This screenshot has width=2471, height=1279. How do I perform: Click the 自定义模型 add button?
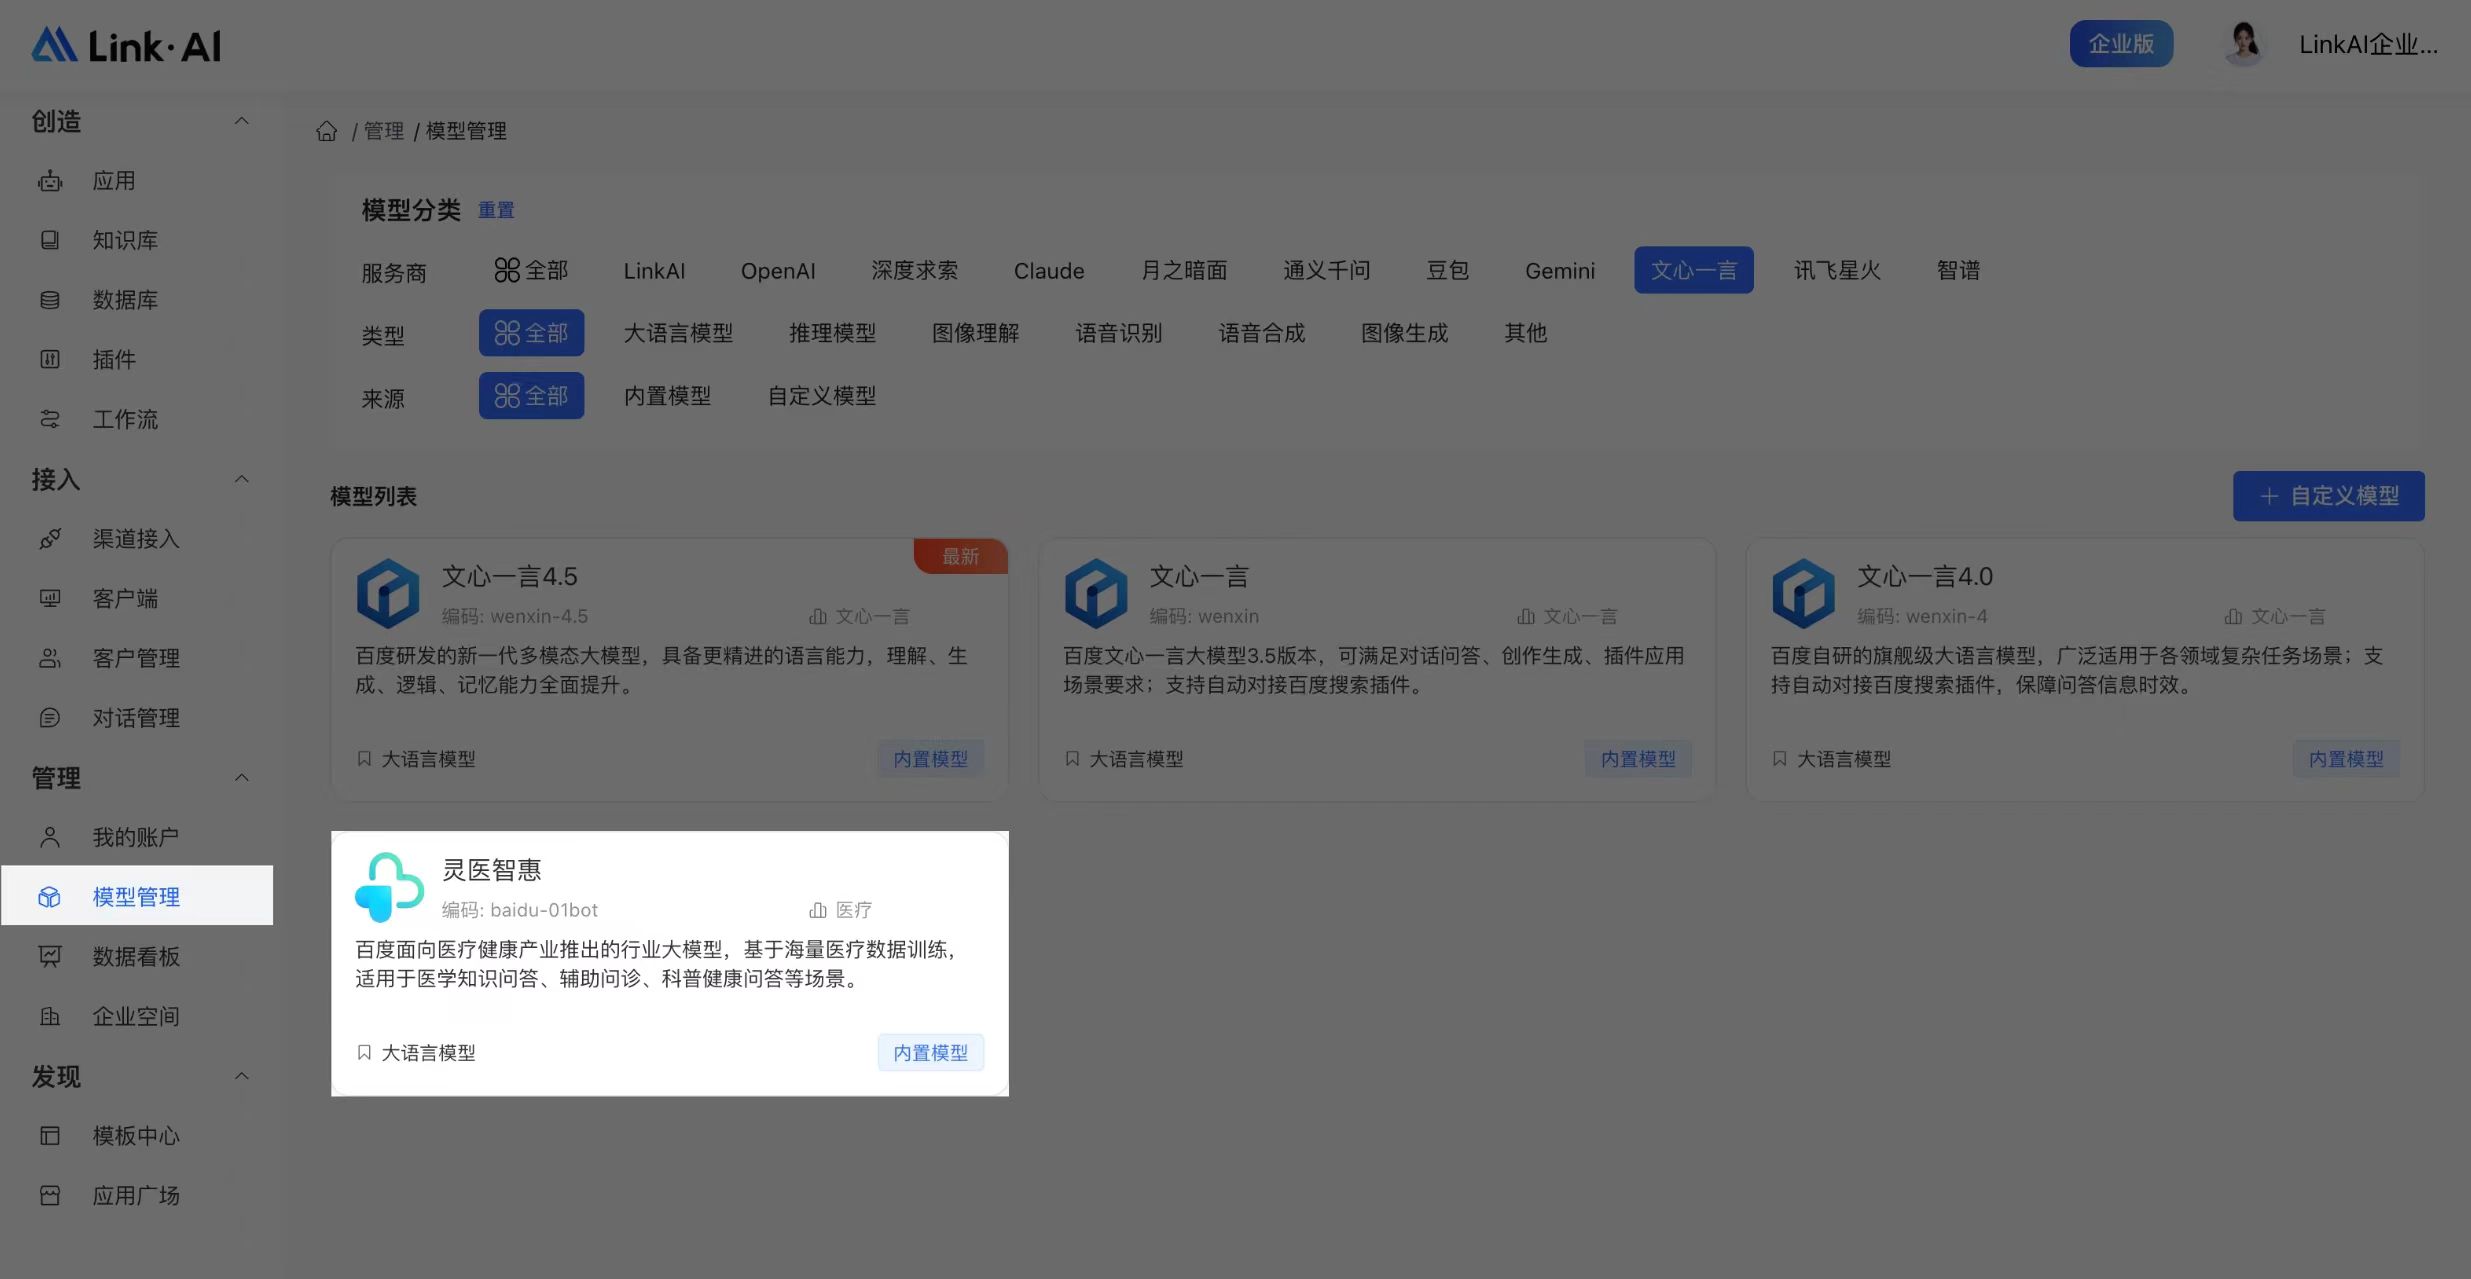[x=2328, y=496]
